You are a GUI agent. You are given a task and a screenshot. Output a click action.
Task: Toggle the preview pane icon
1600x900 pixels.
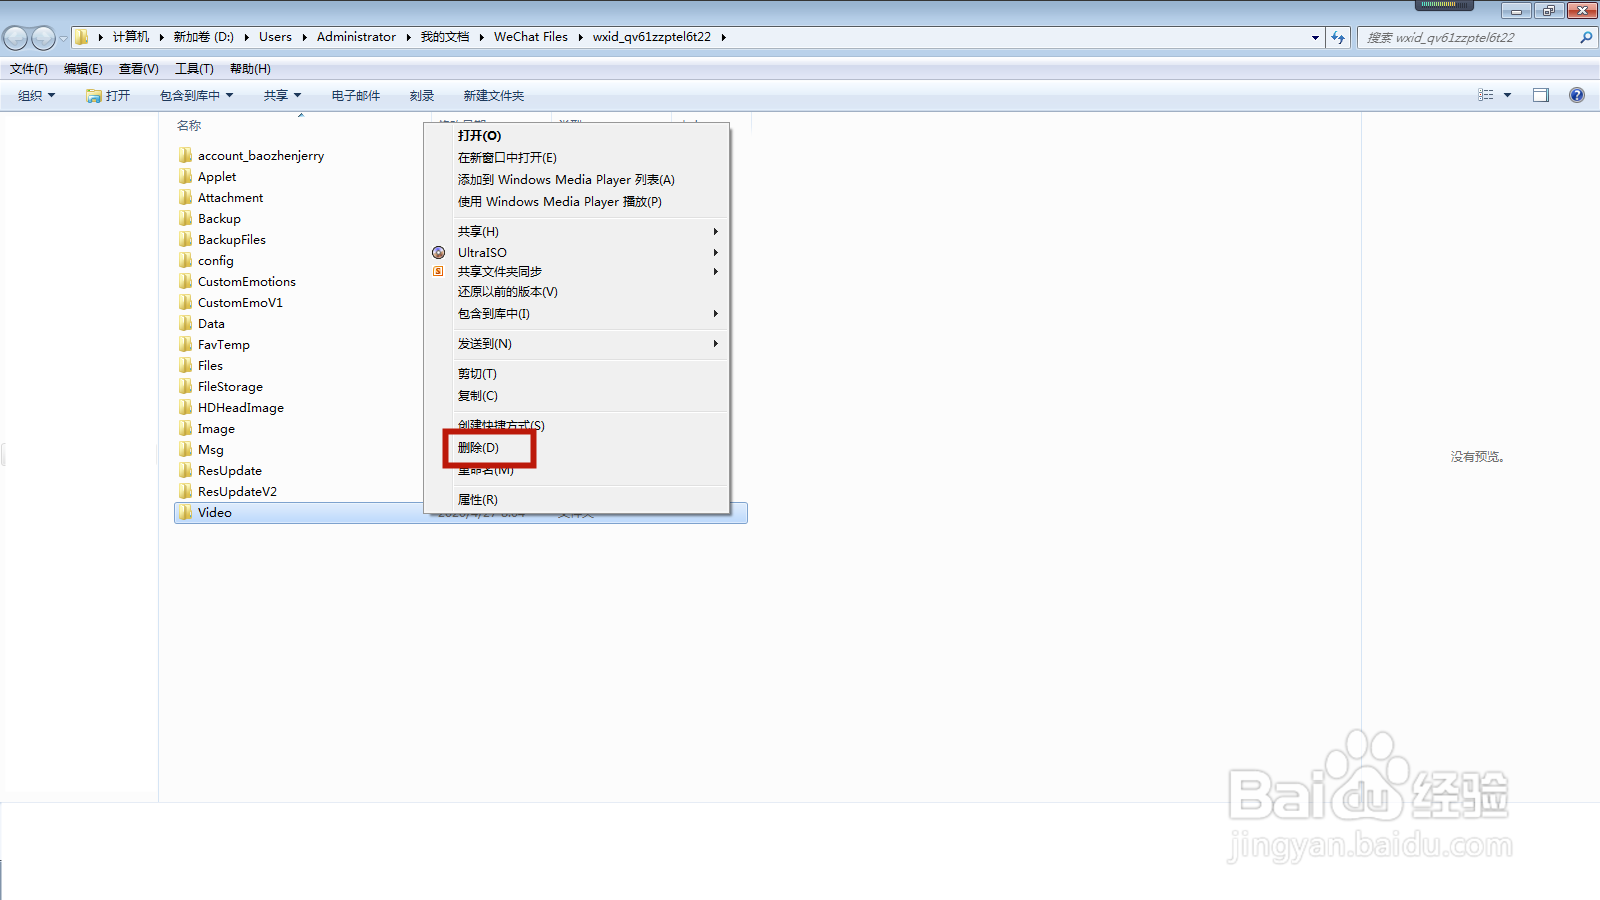pos(1541,95)
